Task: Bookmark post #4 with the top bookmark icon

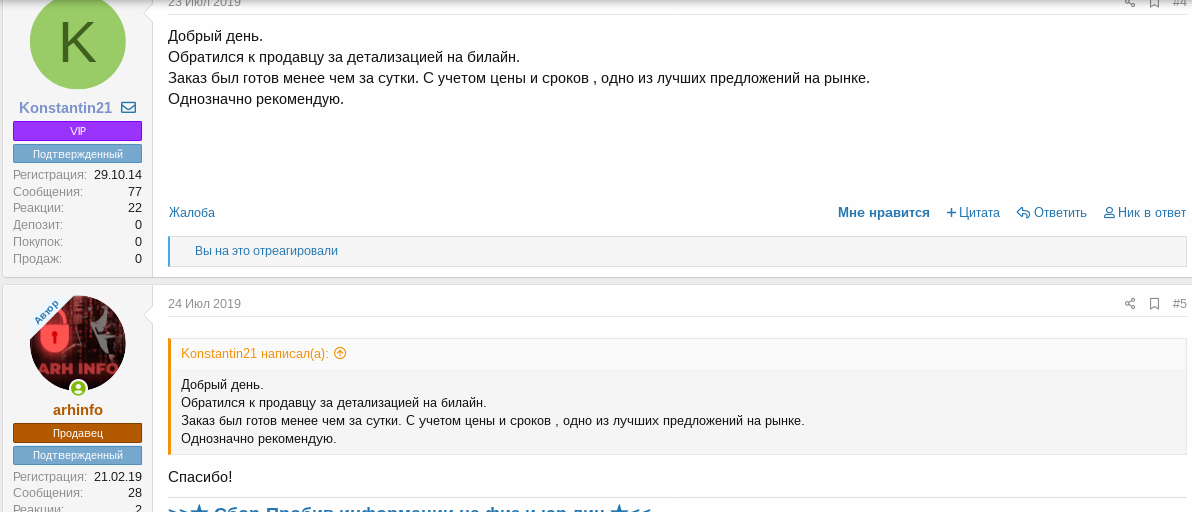Action: [x=1154, y=3]
